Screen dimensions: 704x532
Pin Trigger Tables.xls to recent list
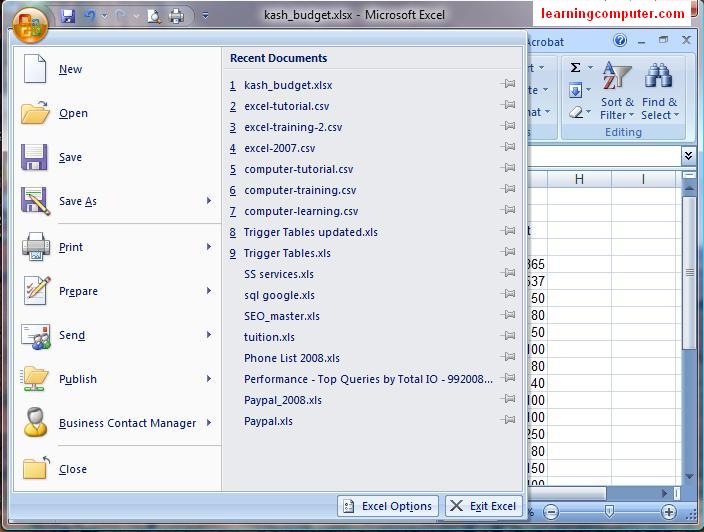[509, 252]
